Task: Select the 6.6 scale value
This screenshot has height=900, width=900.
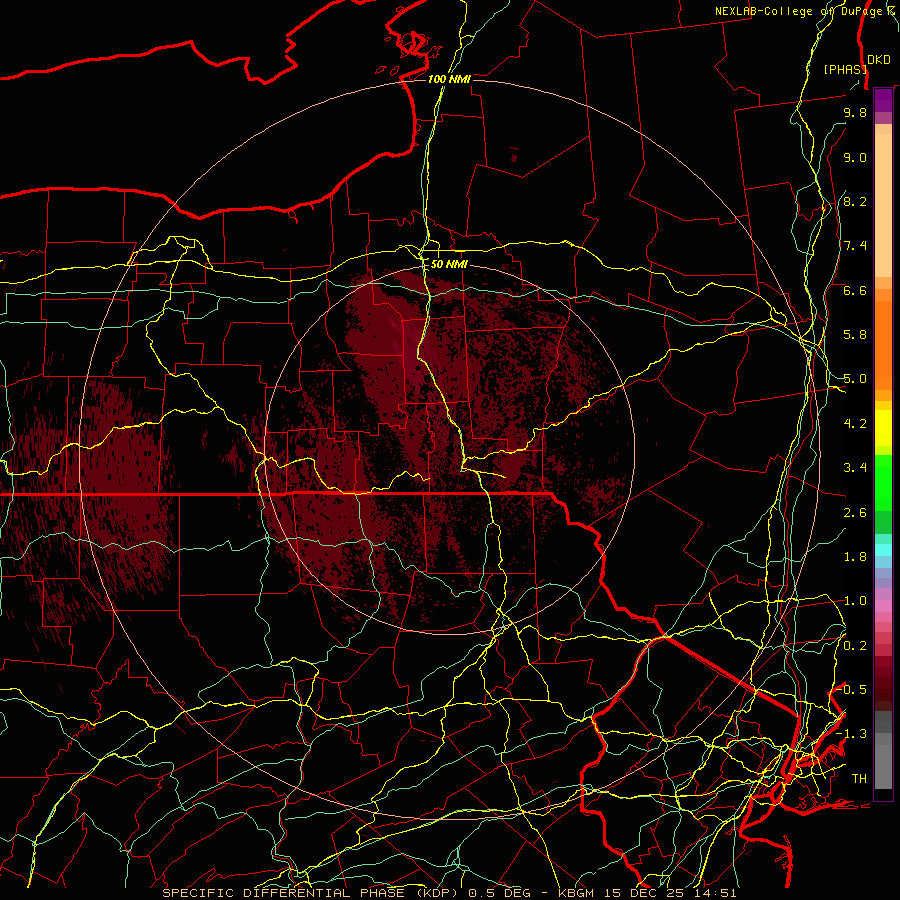Action: (855, 290)
